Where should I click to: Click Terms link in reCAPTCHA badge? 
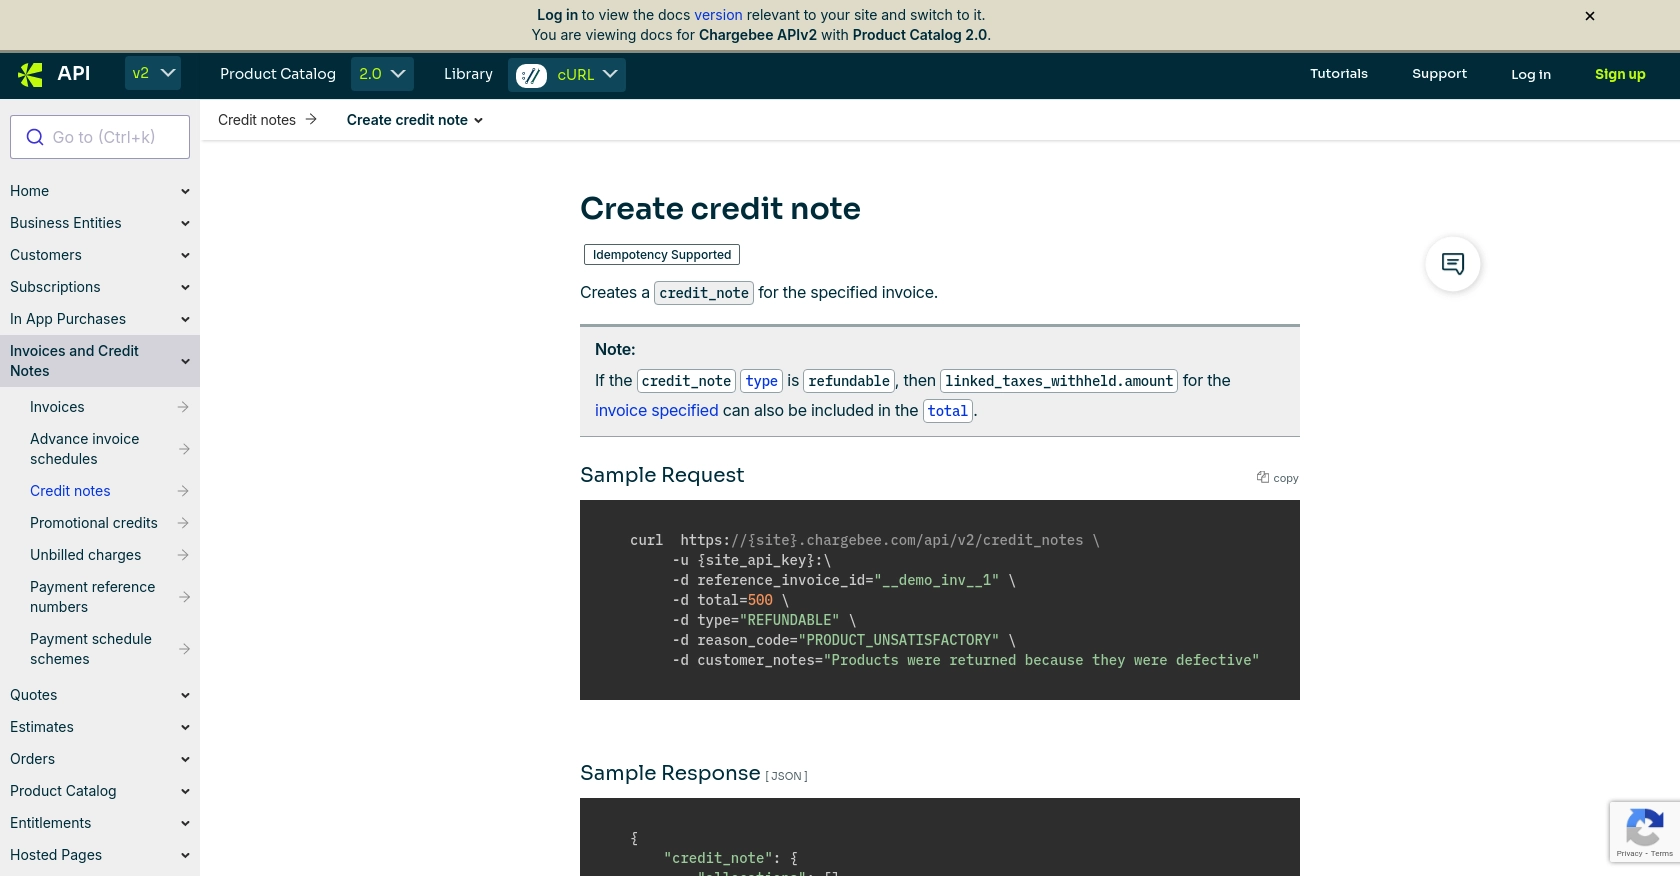point(1662,853)
